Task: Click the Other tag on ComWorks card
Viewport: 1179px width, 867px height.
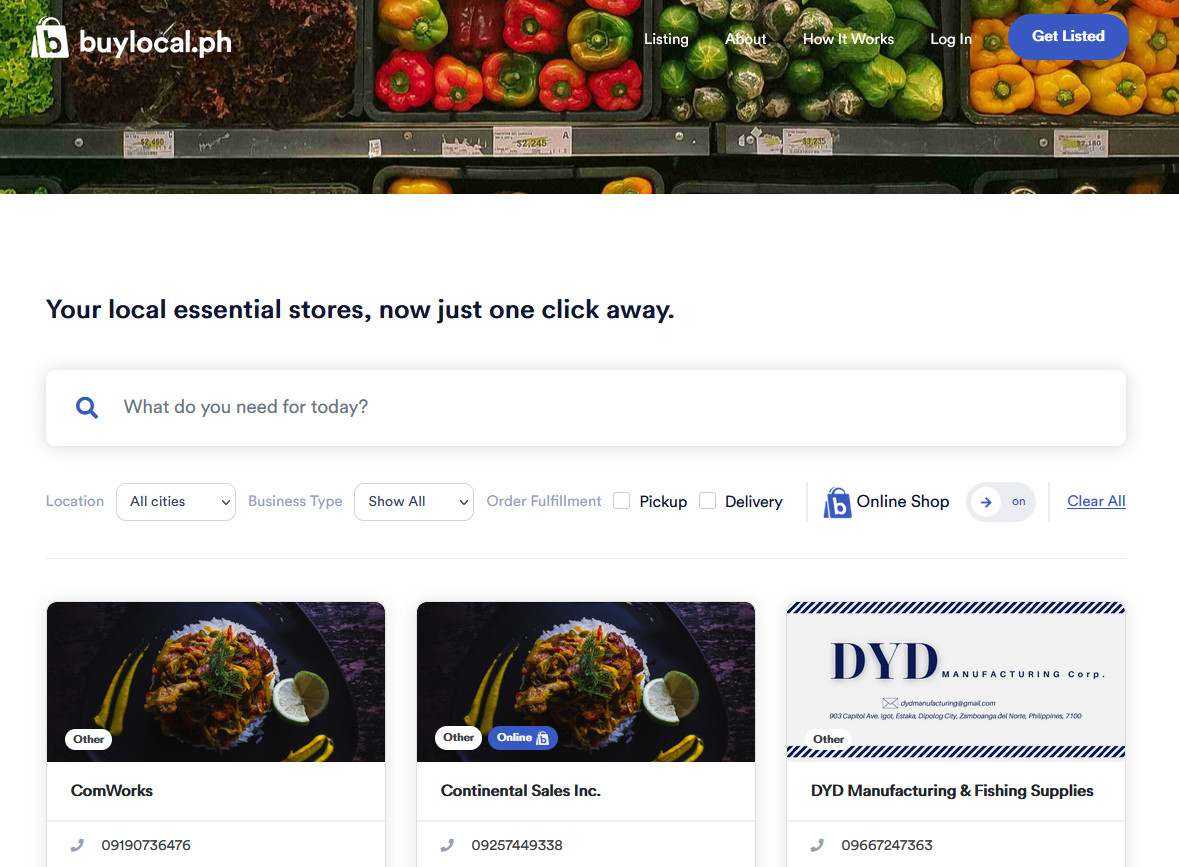Action: point(89,739)
